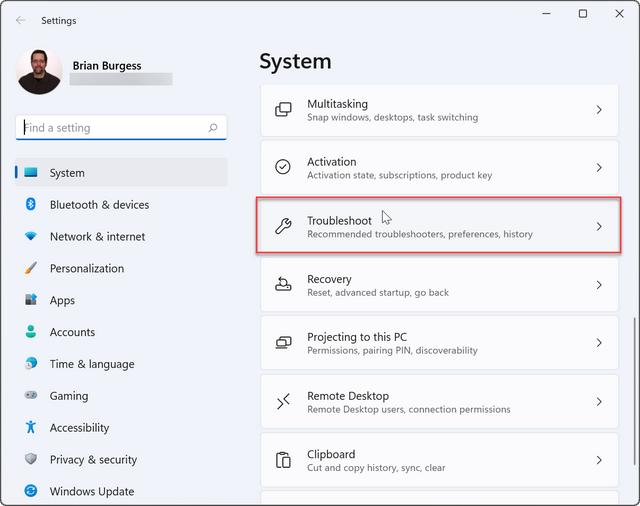Click the Multitasking windows icon

(x=283, y=110)
